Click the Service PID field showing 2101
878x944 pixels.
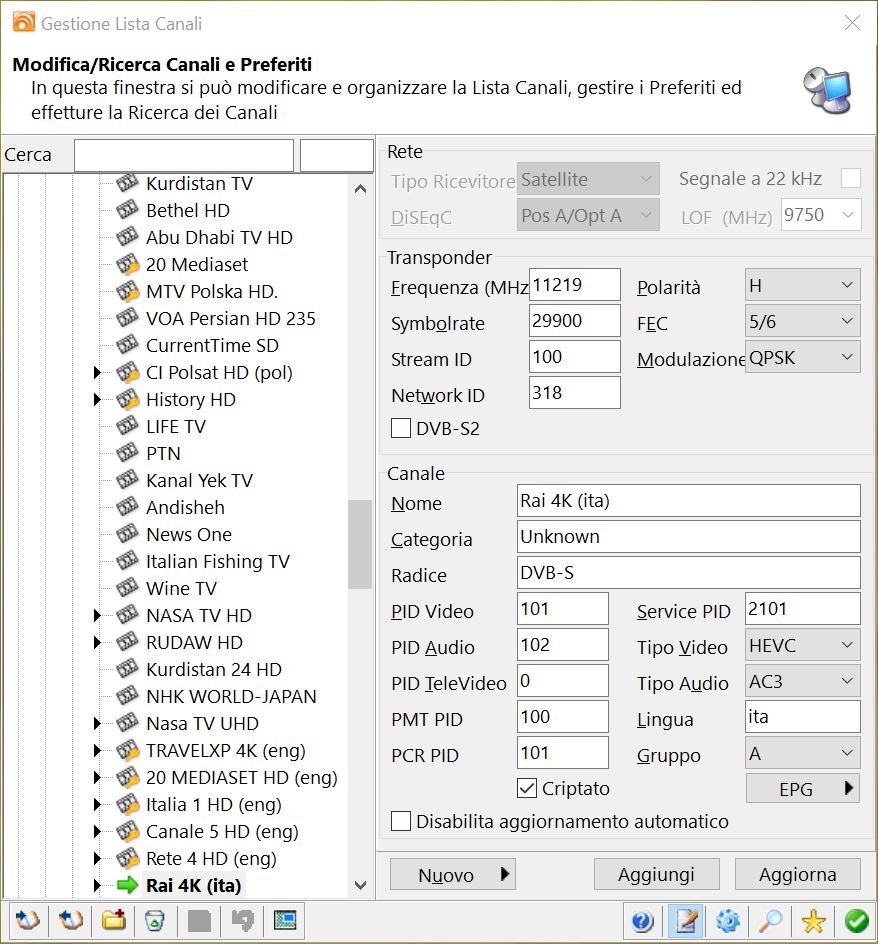[x=803, y=609]
